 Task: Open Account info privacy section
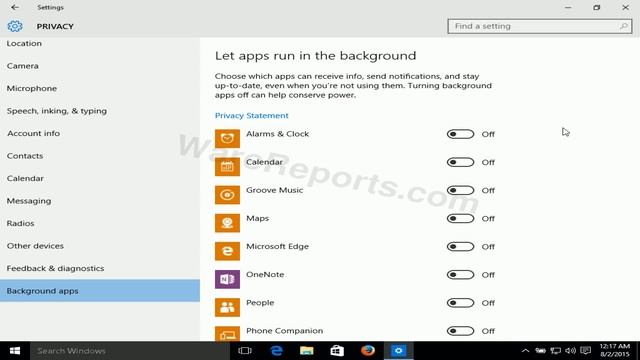100,133
